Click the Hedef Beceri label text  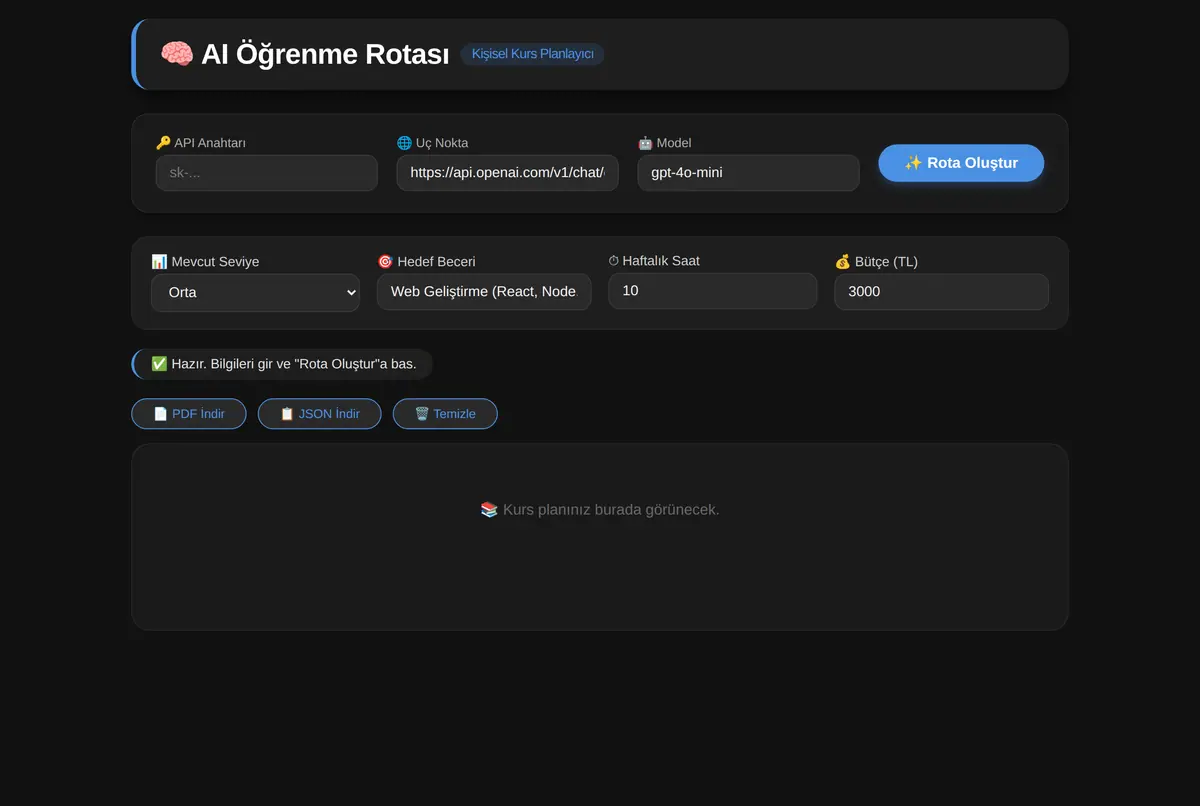[x=436, y=262]
